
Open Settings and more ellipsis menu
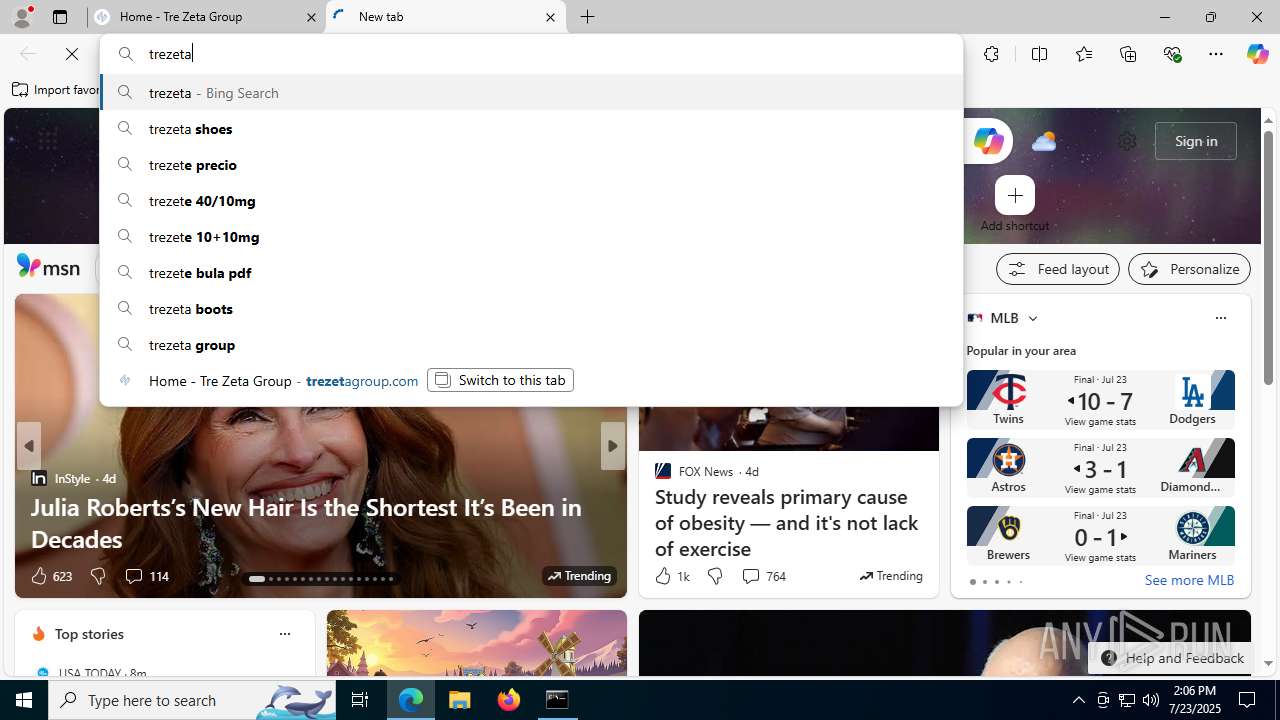(1216, 54)
